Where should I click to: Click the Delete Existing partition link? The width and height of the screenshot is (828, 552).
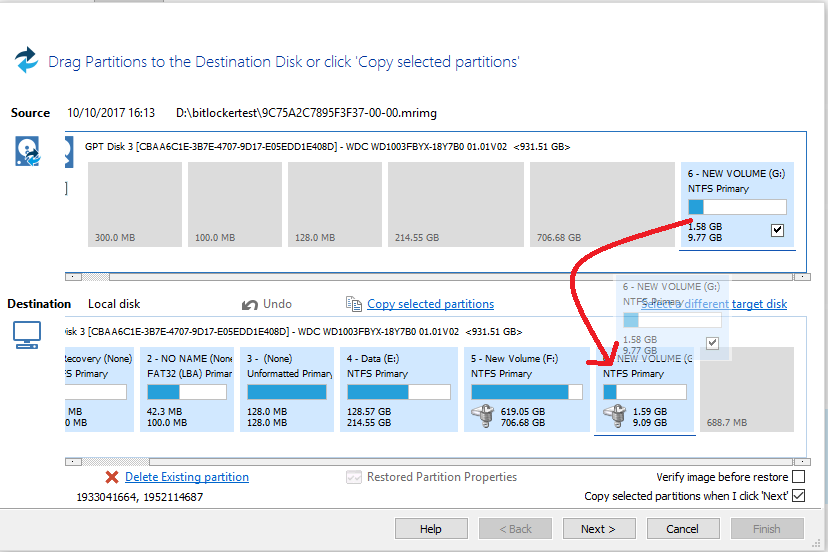pos(186,477)
